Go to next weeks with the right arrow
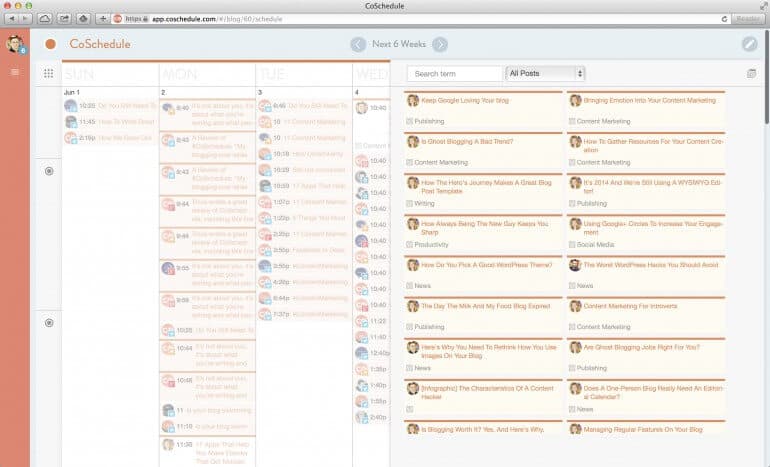The height and width of the screenshot is (467, 770). pyautogui.click(x=440, y=44)
